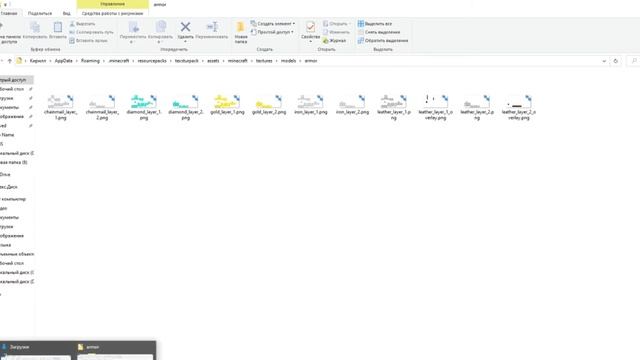Open OneDrive in the navigation pane
Screen dimensions: 640x360
[6, 175]
